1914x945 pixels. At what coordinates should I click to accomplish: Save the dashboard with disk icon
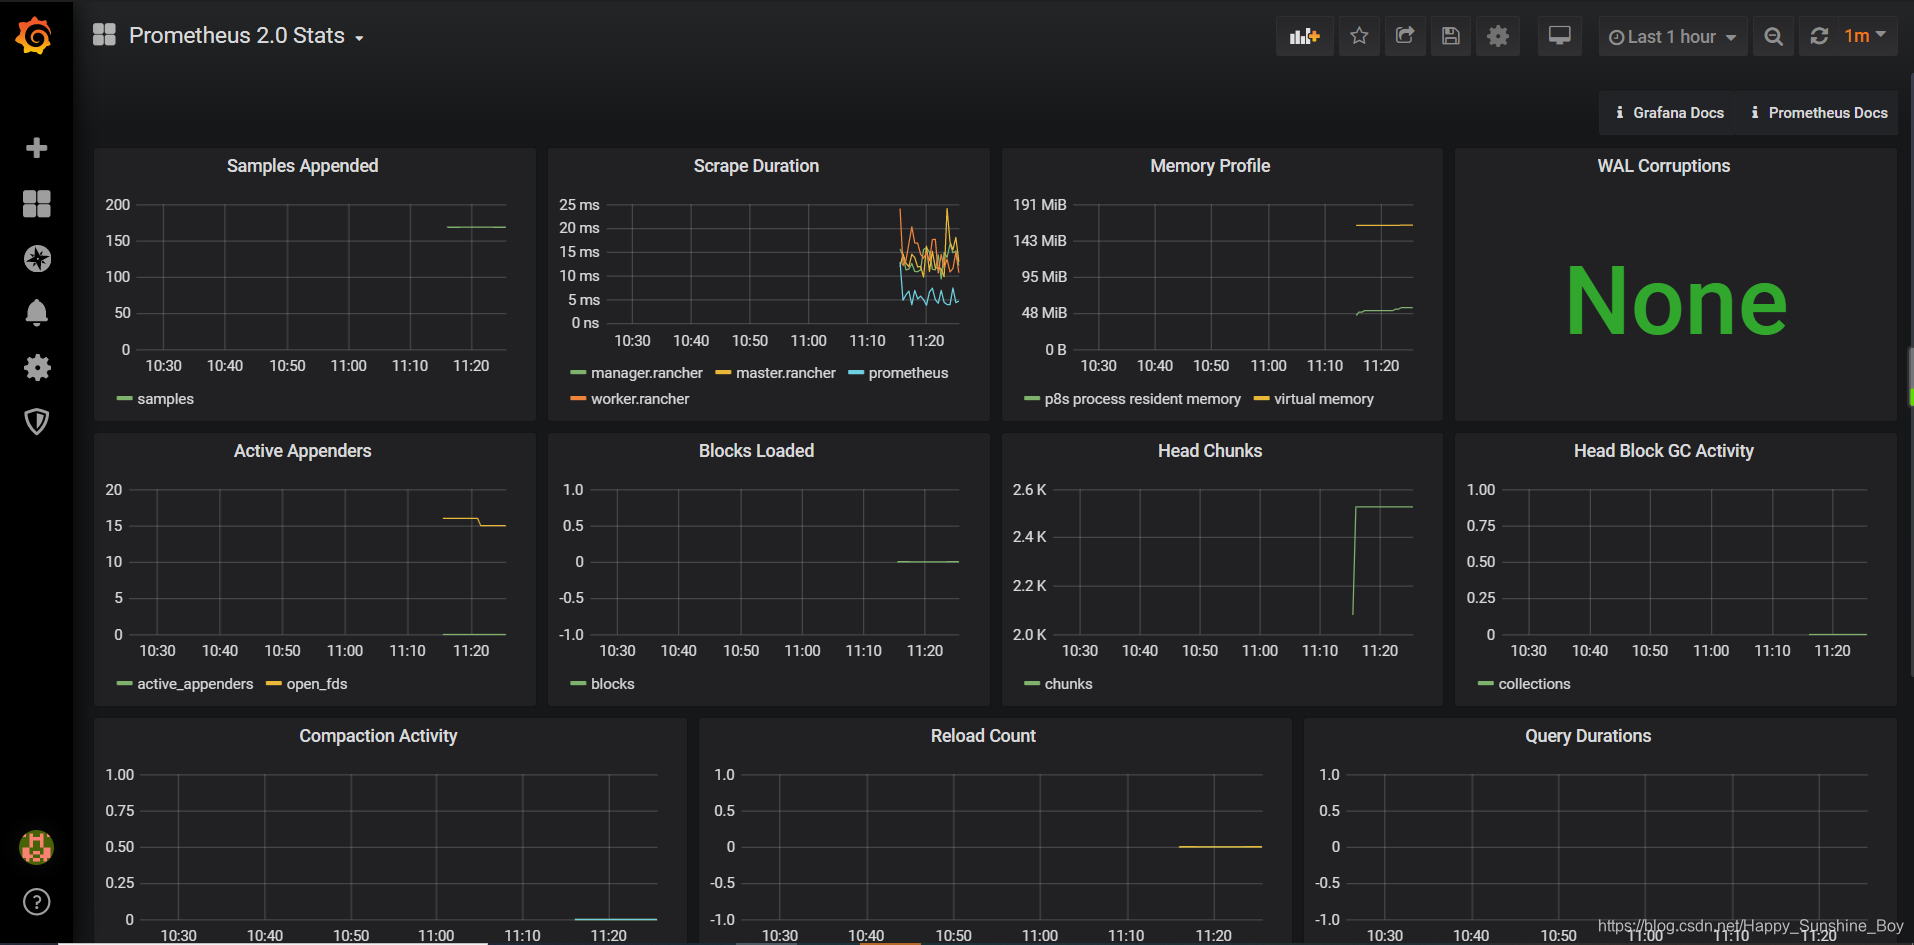(1451, 36)
